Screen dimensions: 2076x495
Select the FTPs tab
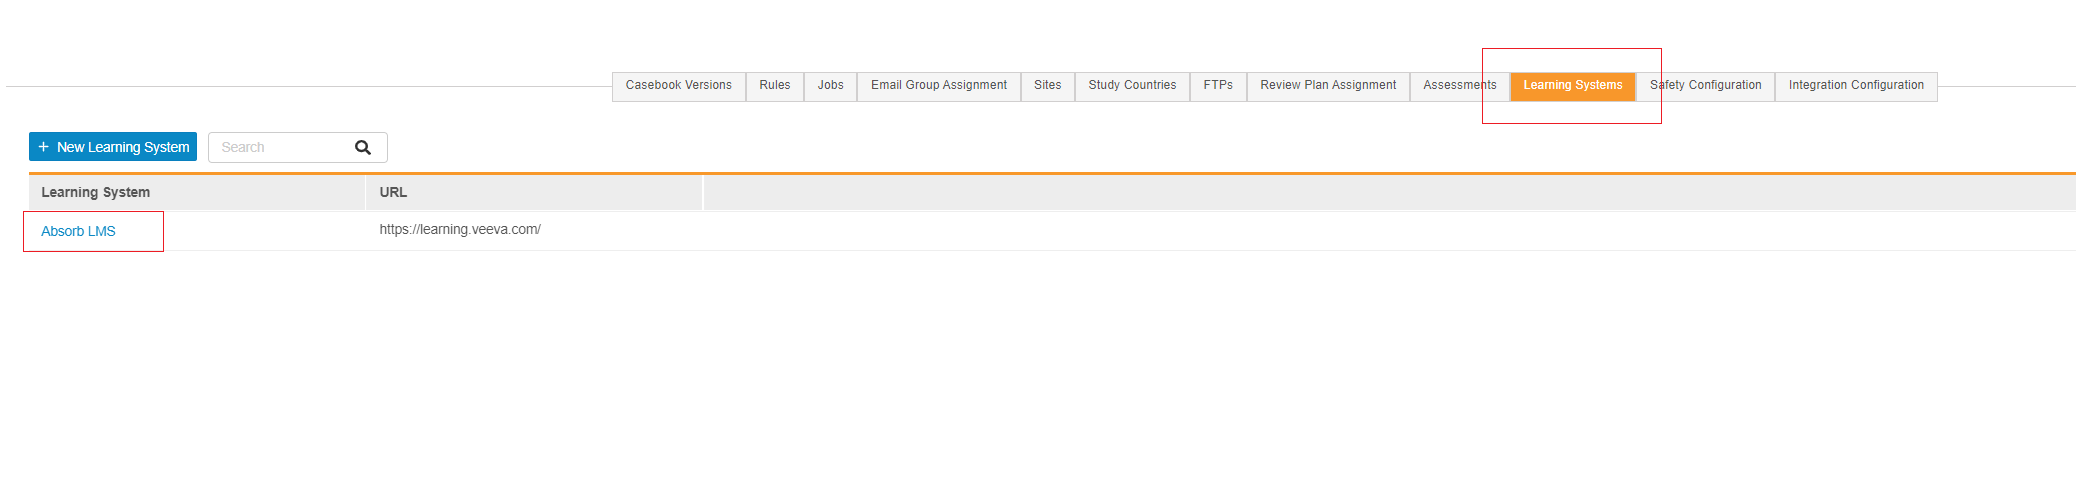[x=1217, y=86]
